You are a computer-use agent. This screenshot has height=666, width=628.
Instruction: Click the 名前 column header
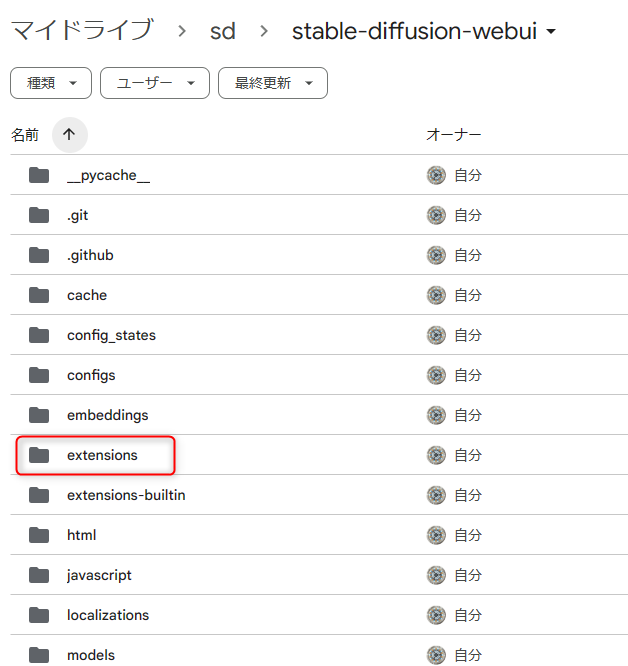coord(25,134)
